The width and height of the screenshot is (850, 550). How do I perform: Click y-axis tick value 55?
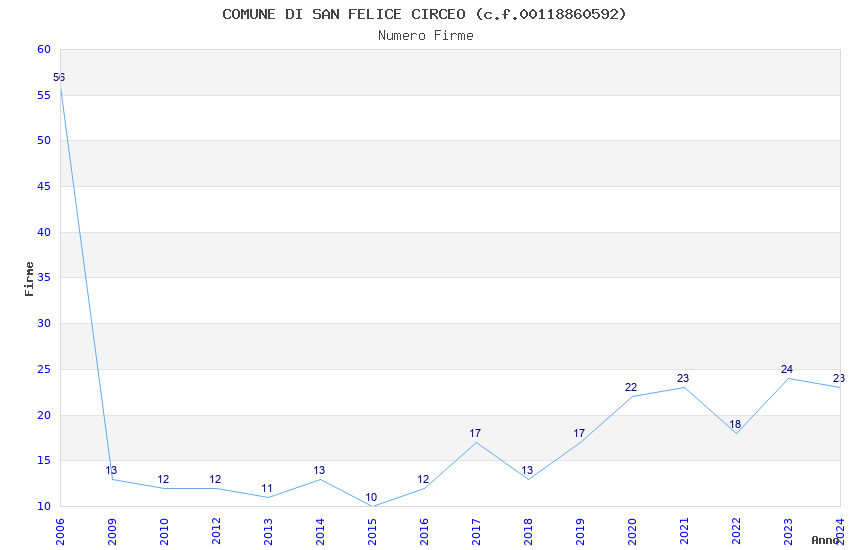(44, 95)
